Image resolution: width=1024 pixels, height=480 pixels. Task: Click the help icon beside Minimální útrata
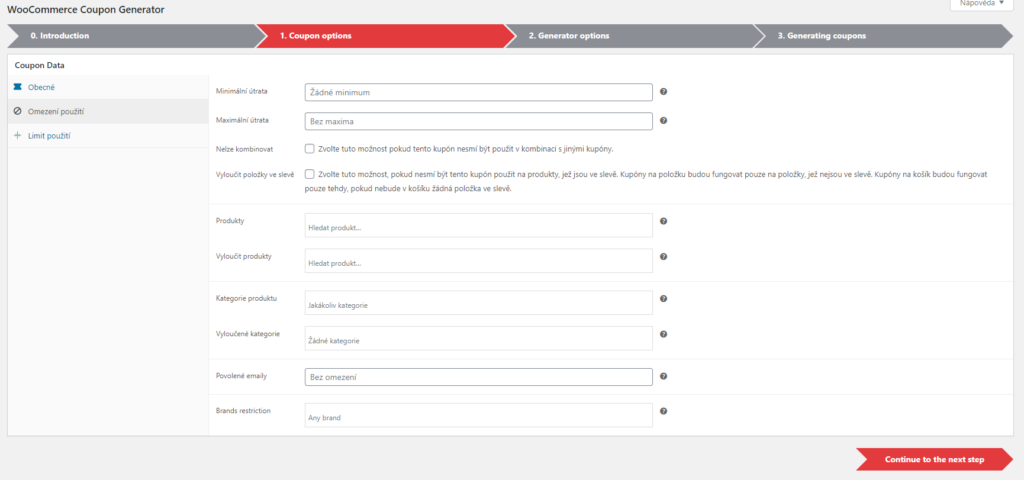(x=664, y=91)
